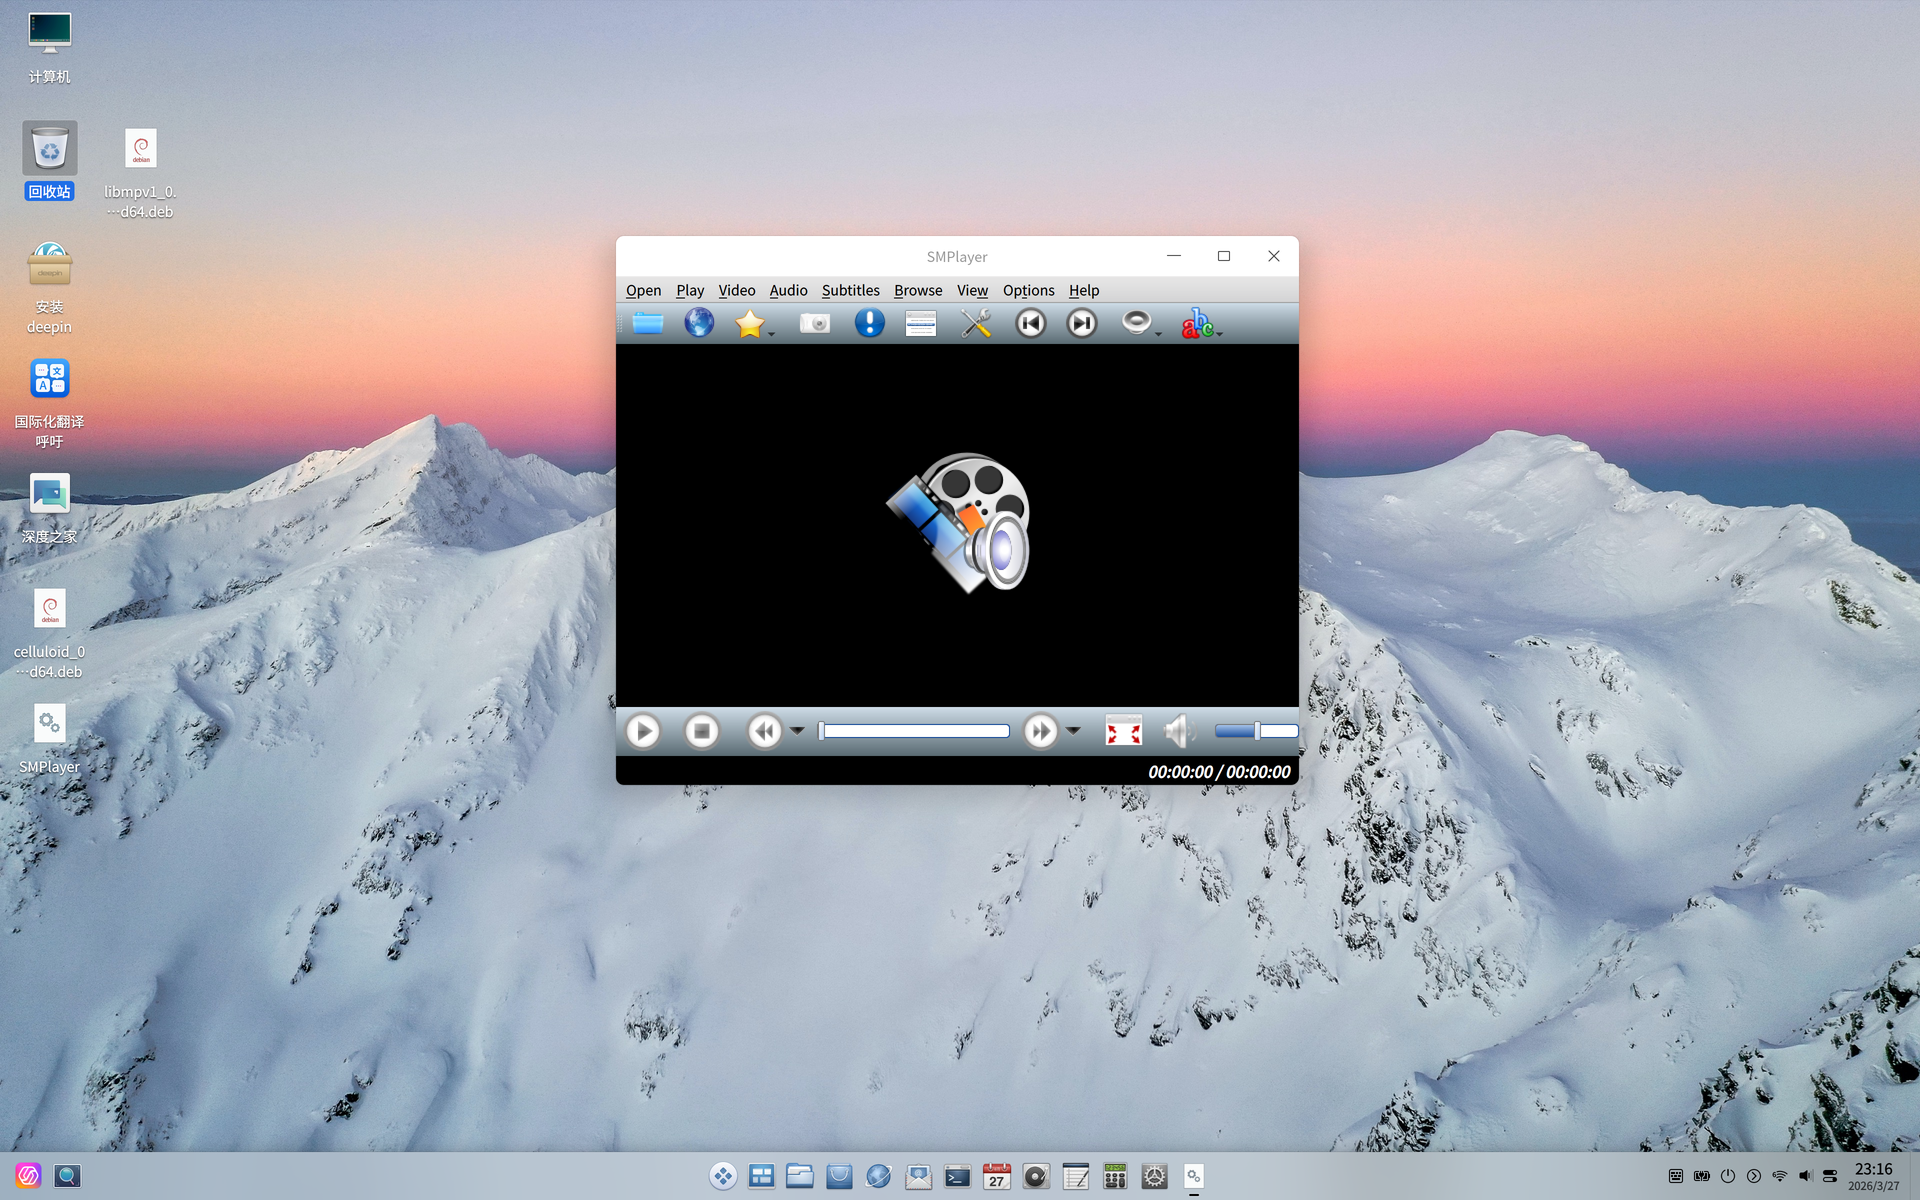Open the Video menu

[736, 290]
